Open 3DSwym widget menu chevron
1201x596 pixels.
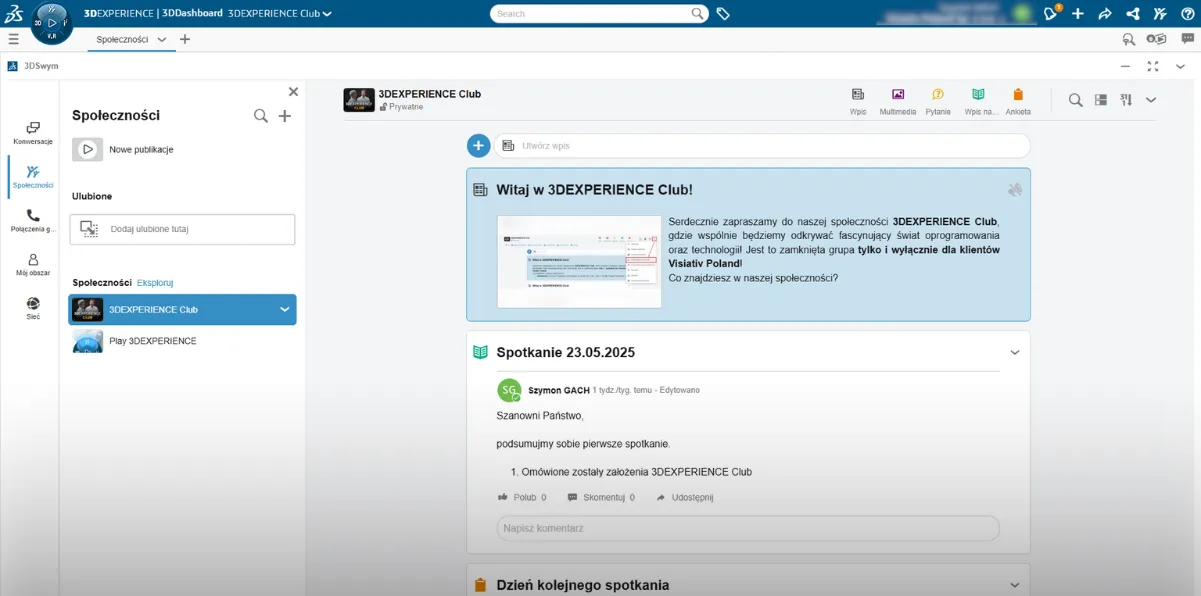pyautogui.click(x=1181, y=66)
